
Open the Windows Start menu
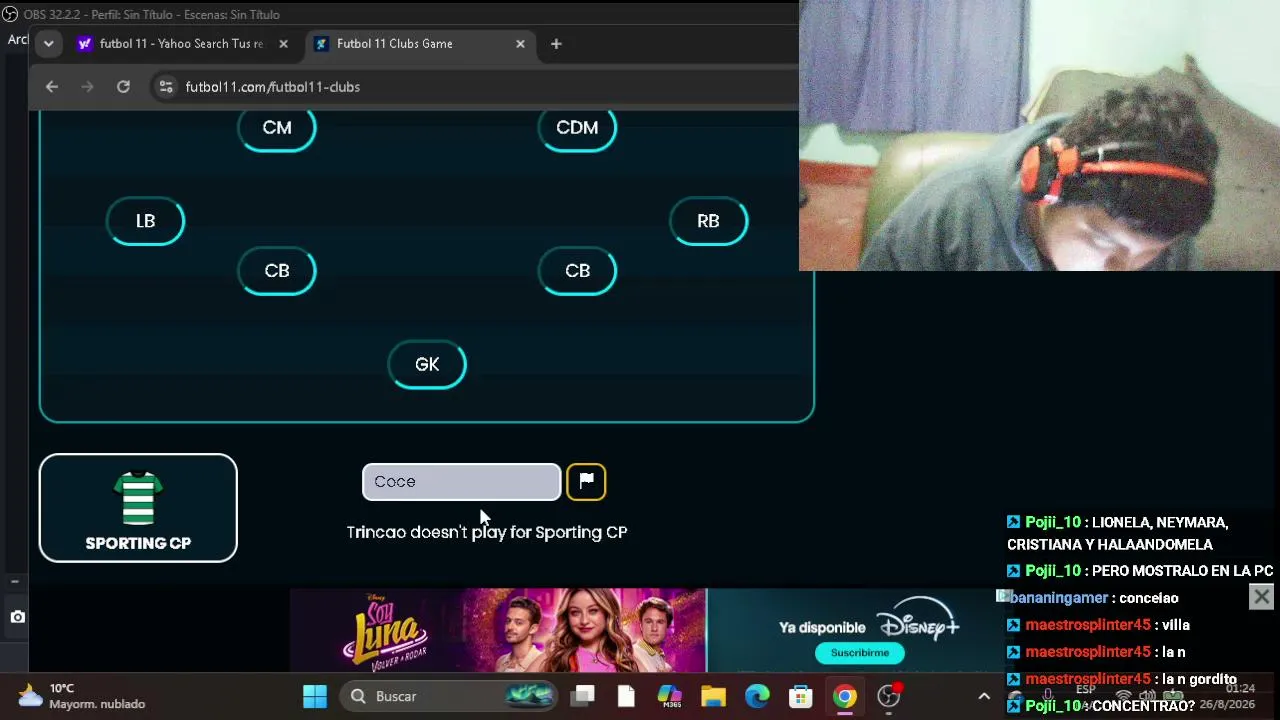tap(314, 696)
